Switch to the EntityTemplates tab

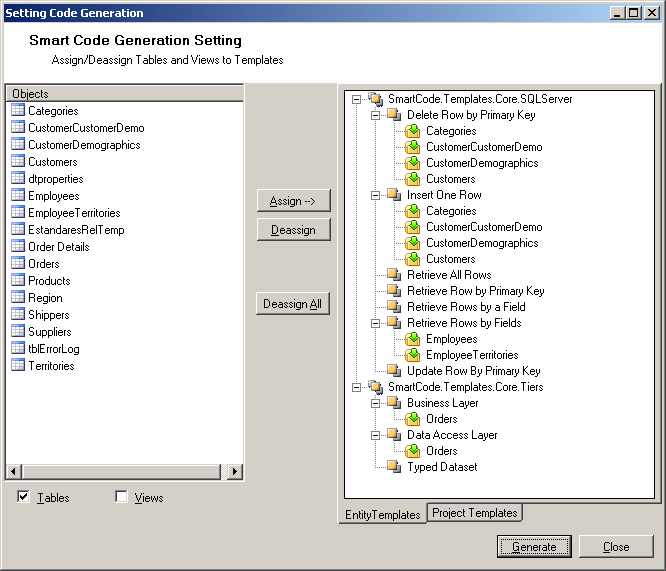(x=383, y=514)
